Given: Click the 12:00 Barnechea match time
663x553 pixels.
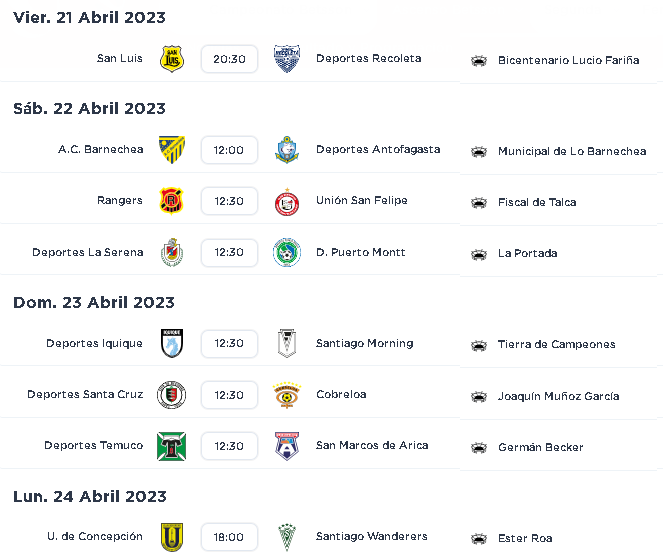Looking at the screenshot, I should point(229,150).
